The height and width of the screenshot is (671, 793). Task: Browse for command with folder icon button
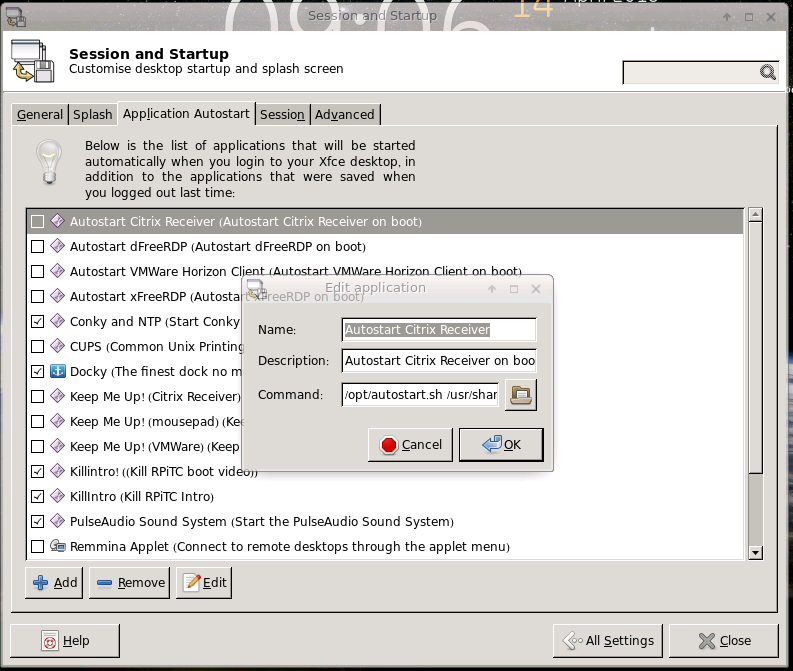(520, 395)
